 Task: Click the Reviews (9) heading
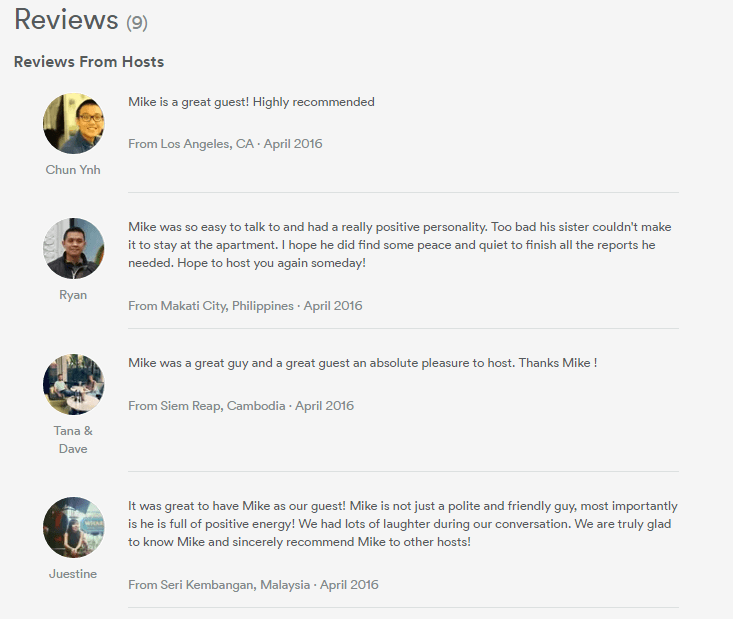(81, 20)
